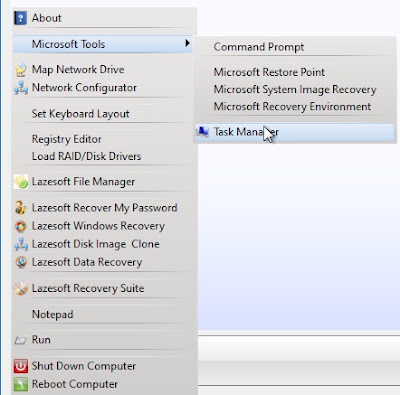Open Microsoft Restore Point
The height and width of the screenshot is (395, 400).
pyautogui.click(x=269, y=72)
